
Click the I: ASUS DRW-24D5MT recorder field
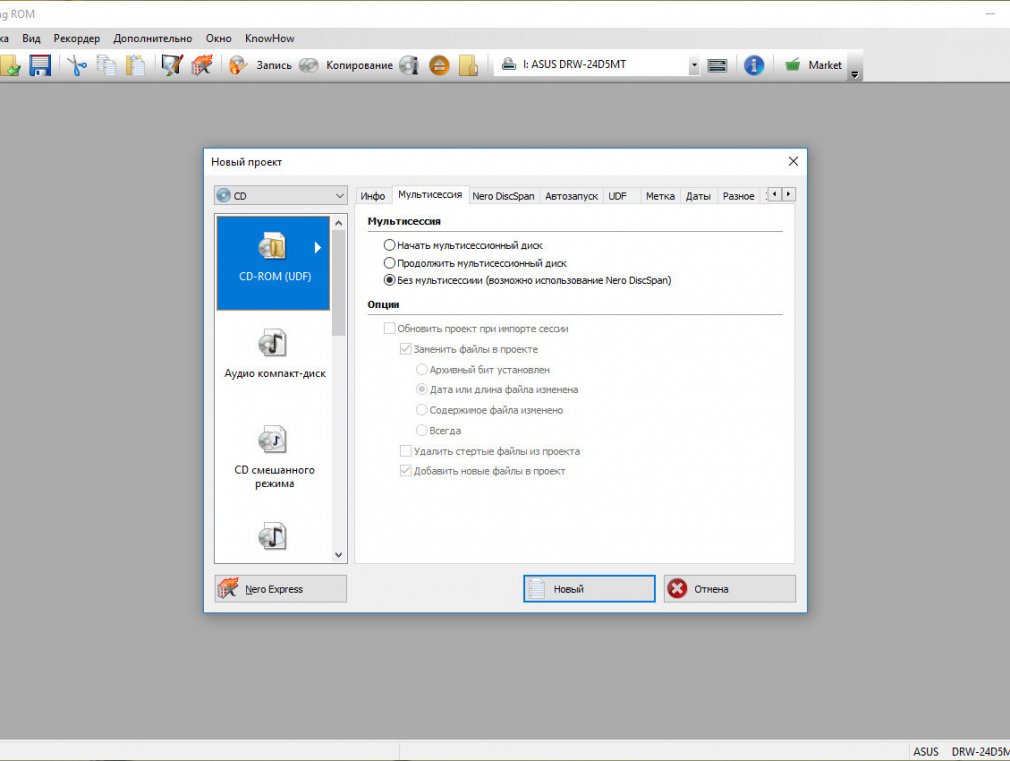[x=596, y=65]
